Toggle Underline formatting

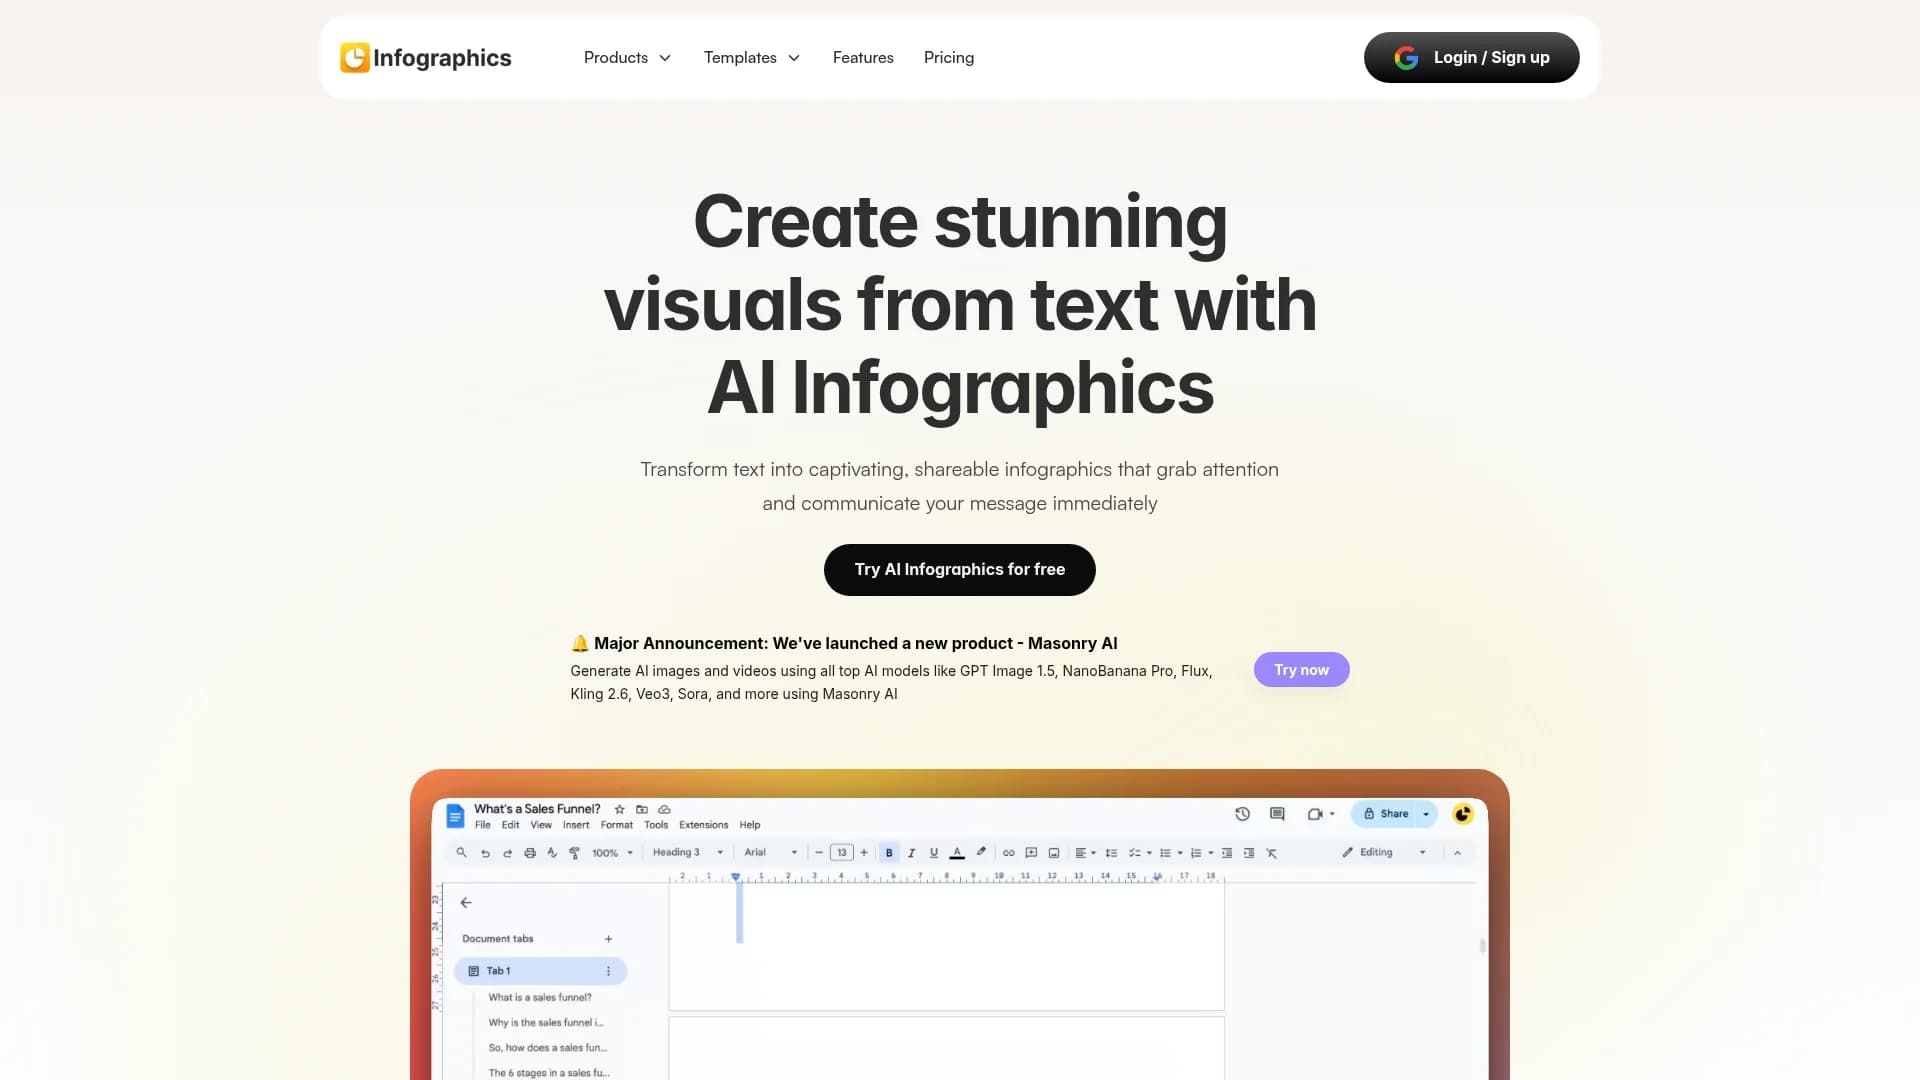[934, 853]
